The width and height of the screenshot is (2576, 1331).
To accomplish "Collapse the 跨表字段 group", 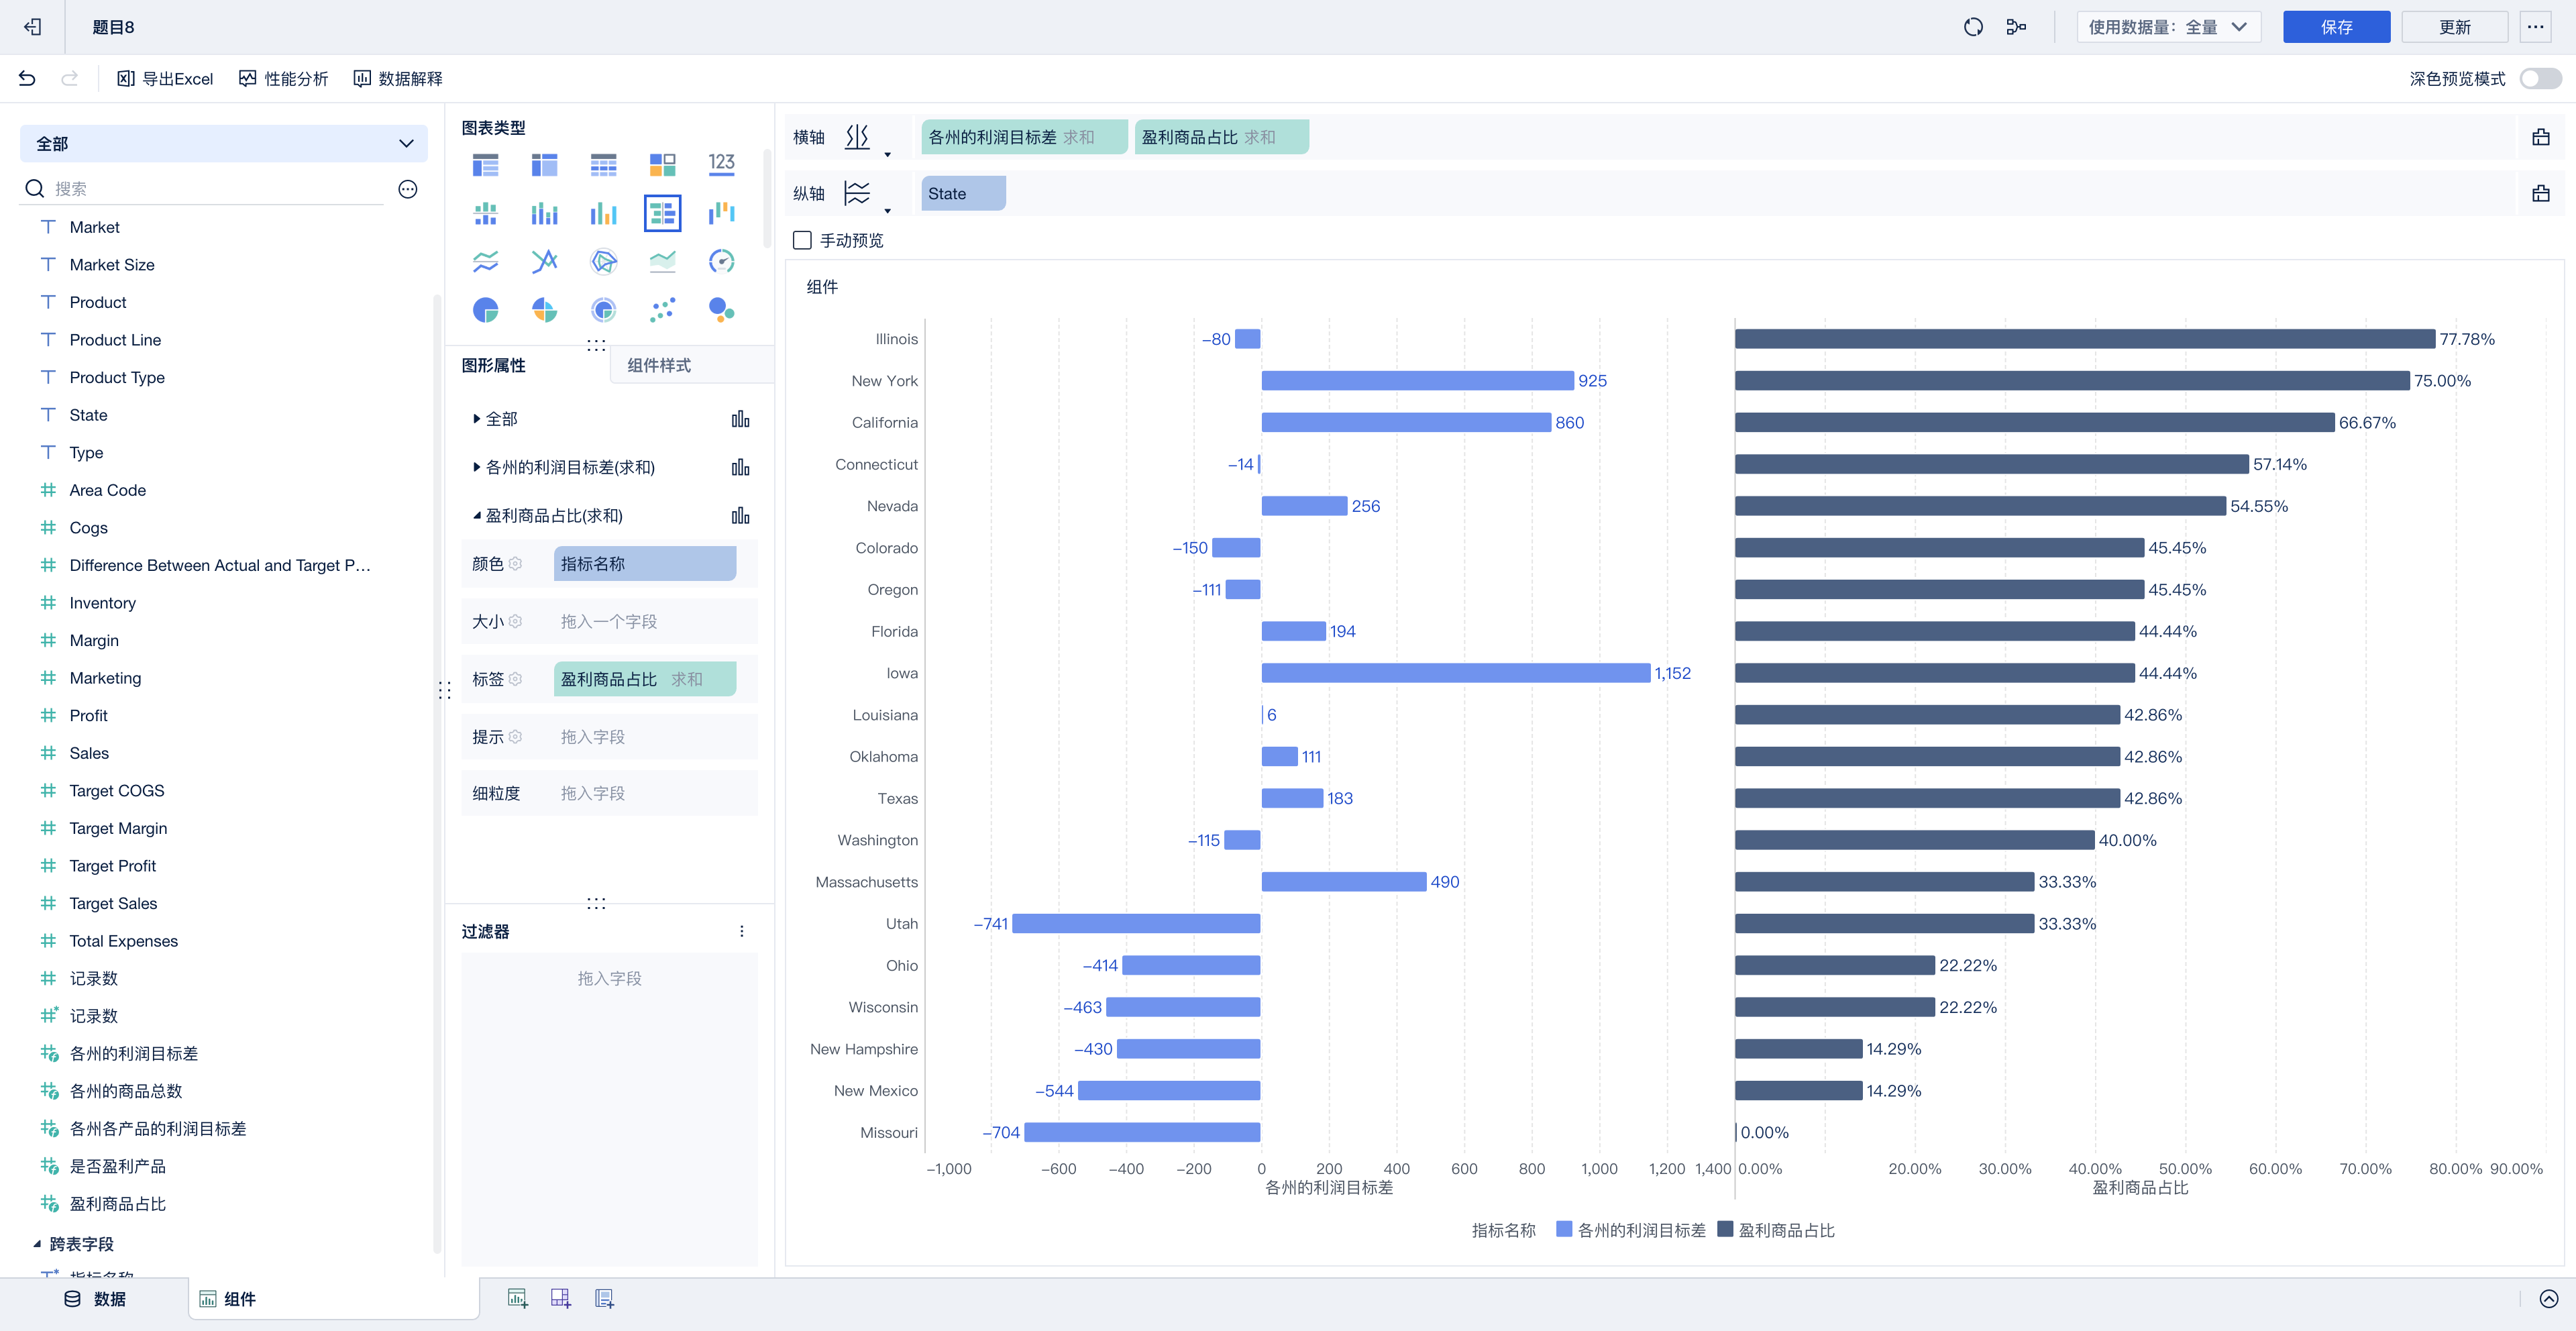I will (37, 1244).
